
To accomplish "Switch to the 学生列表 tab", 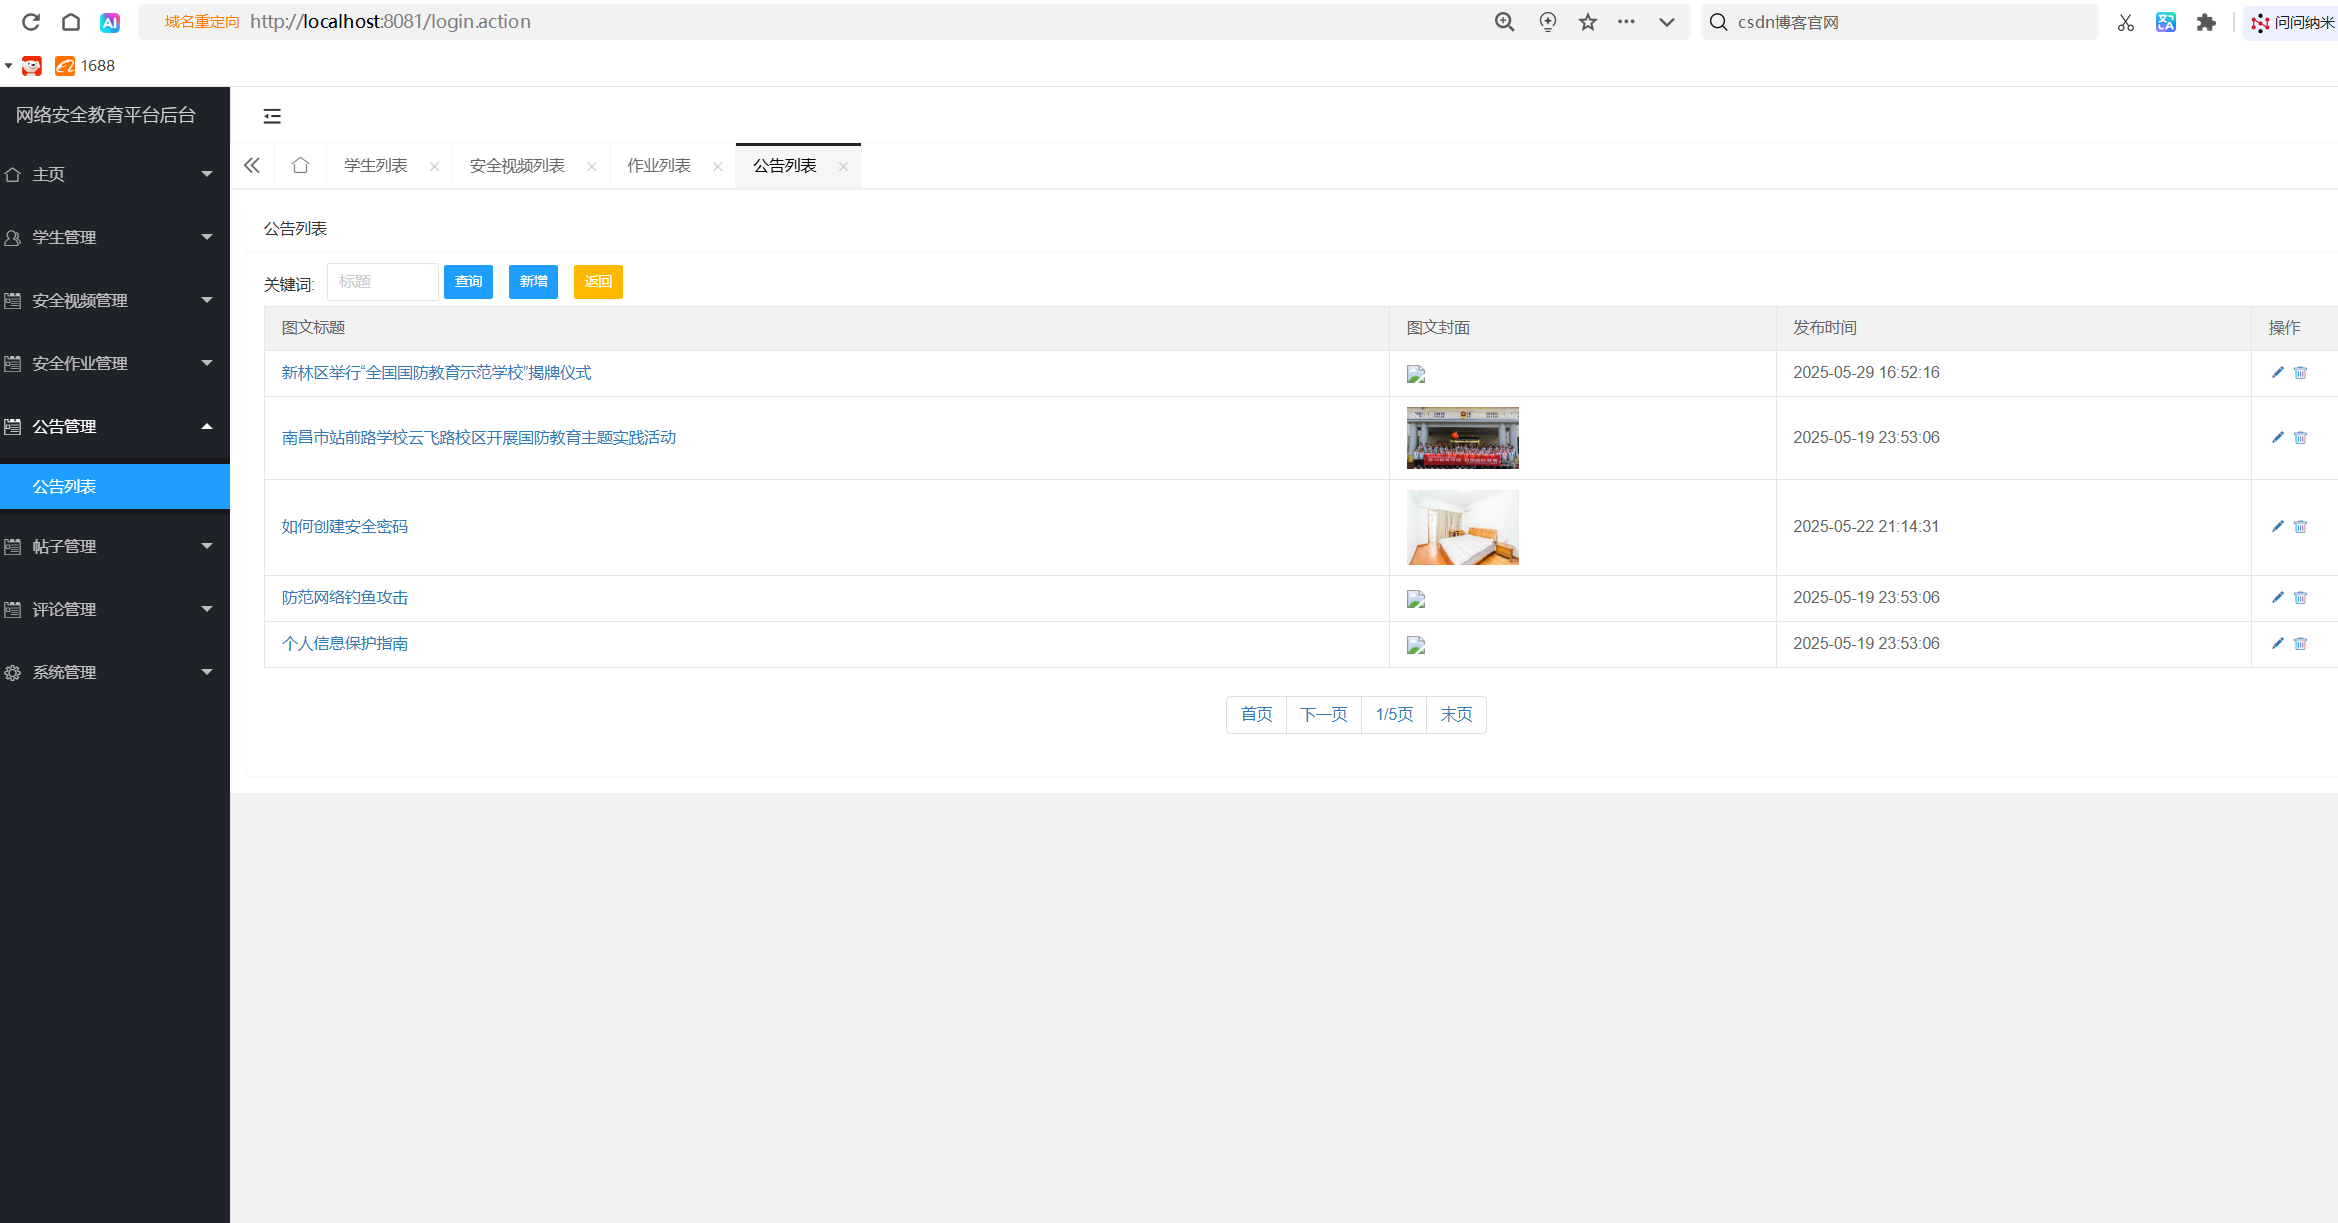I will click(376, 166).
